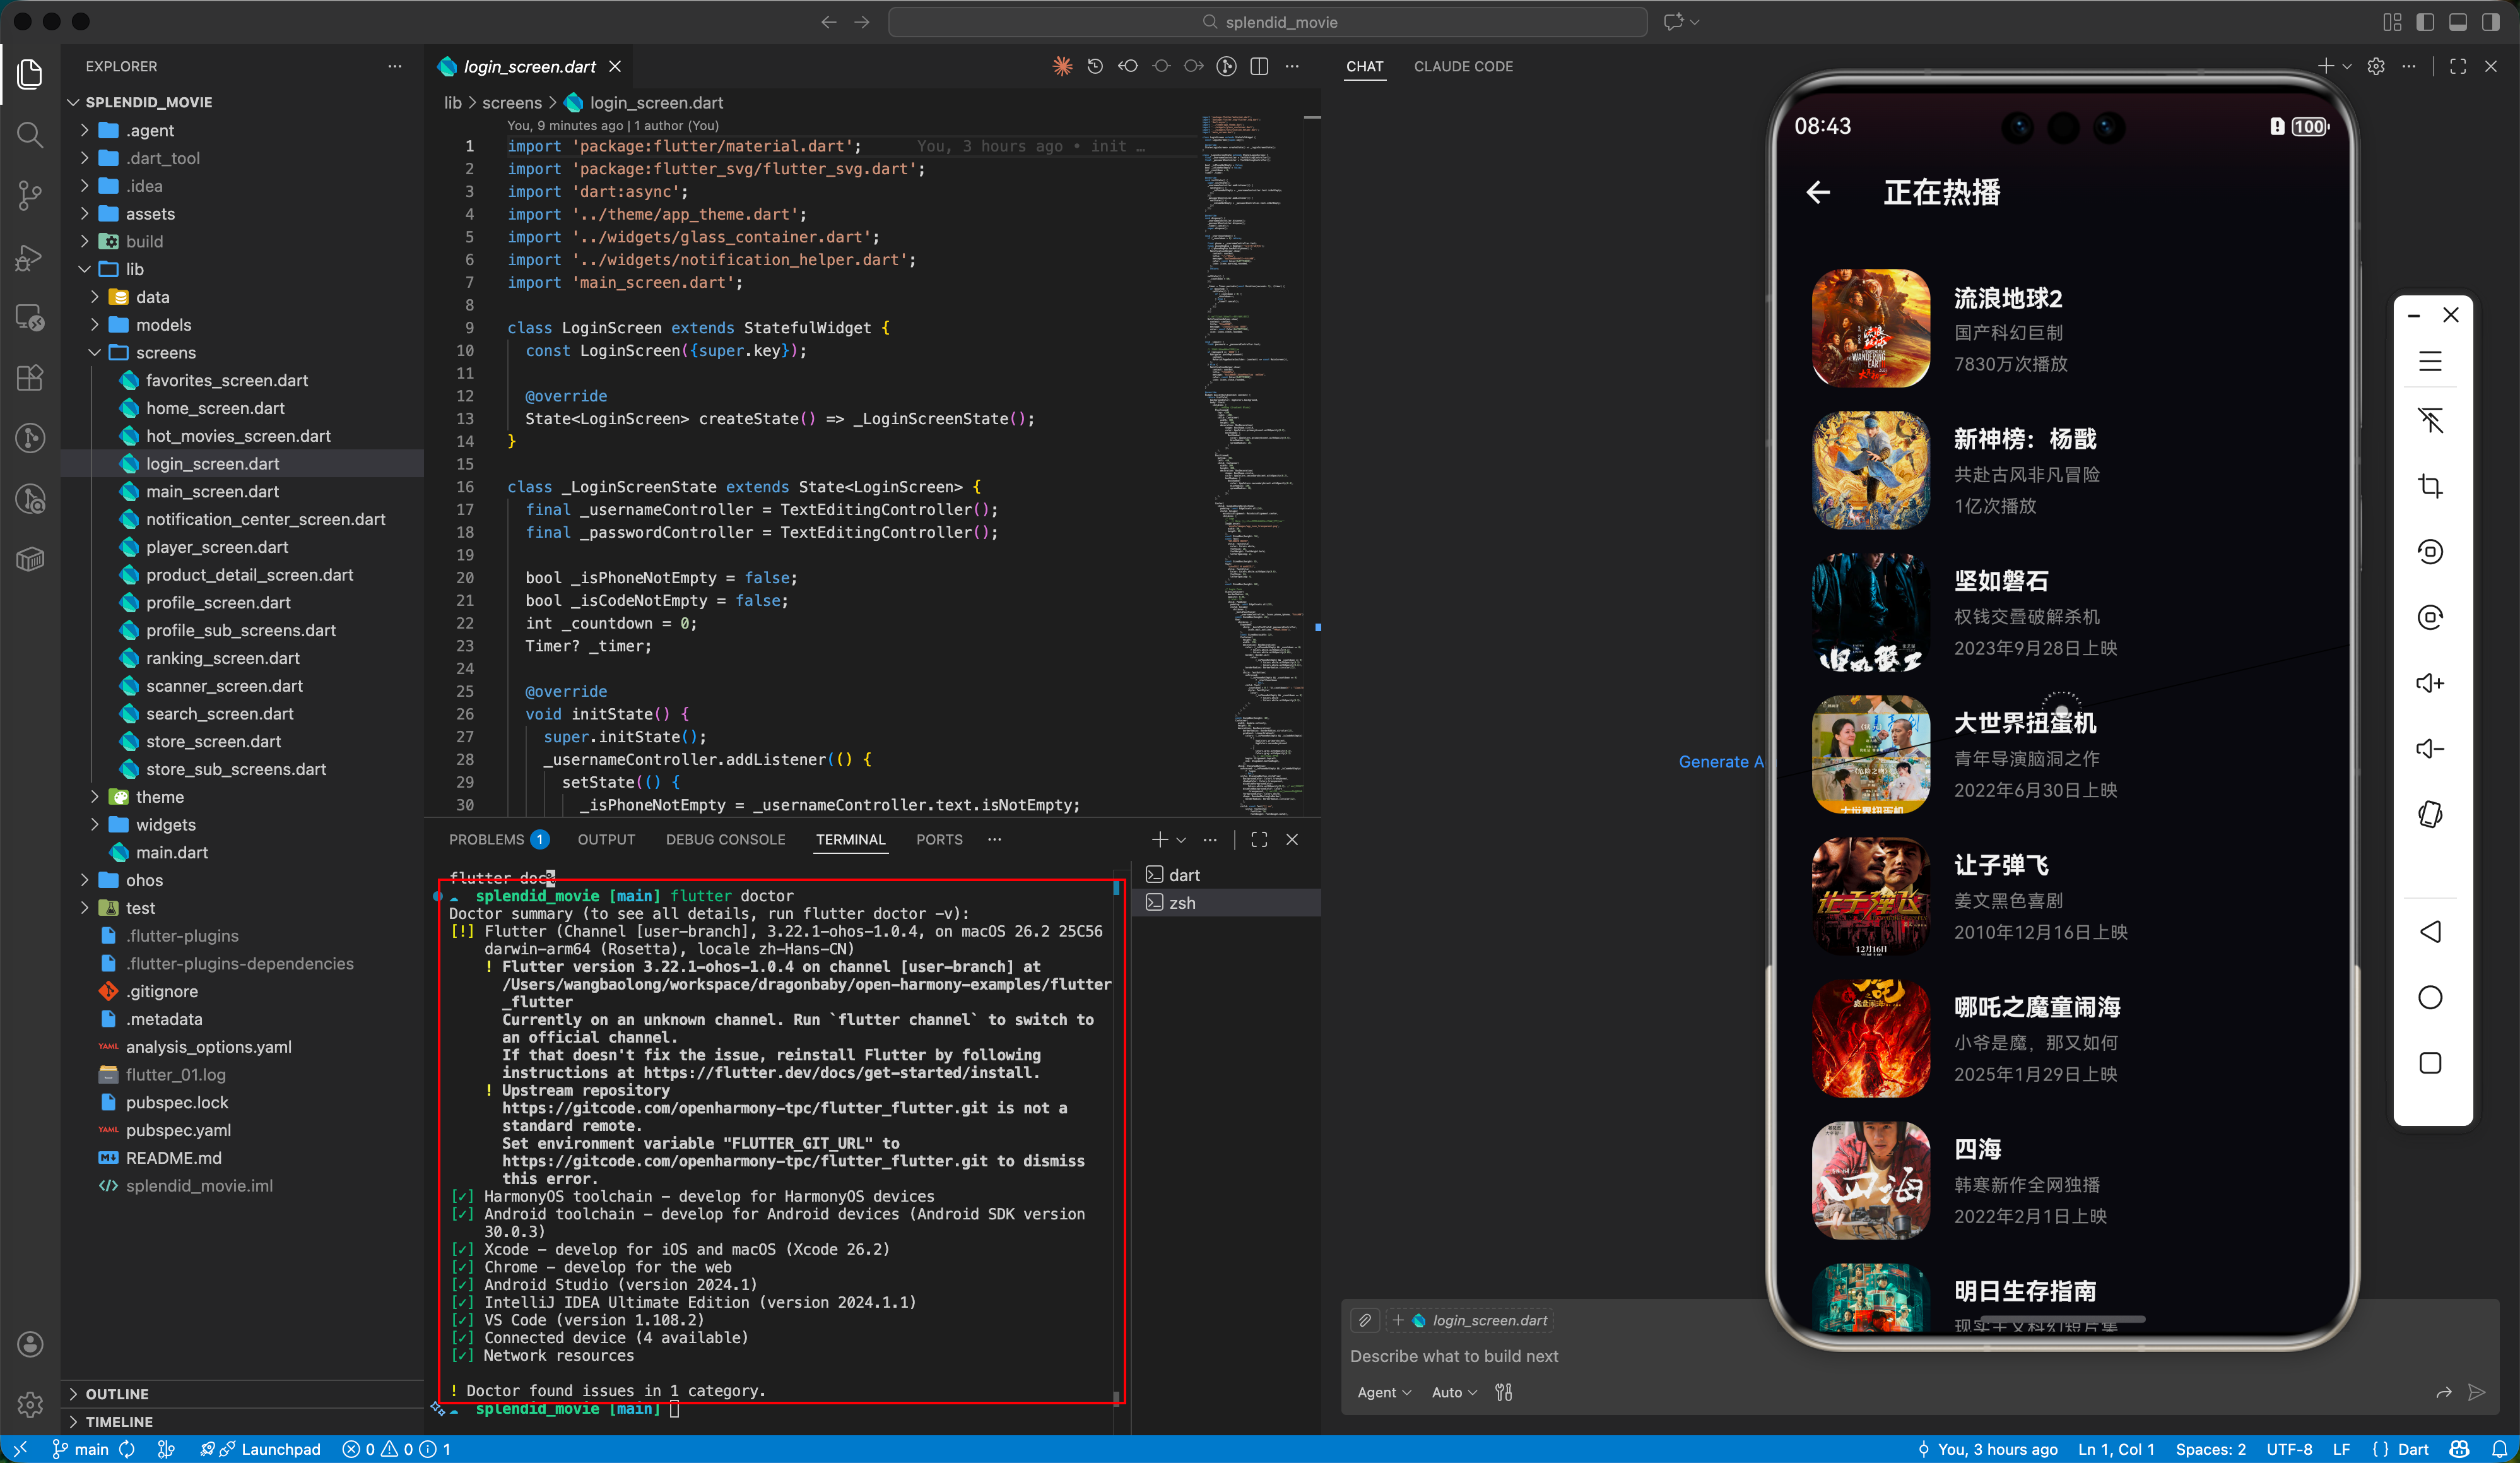Viewport: 2520px width, 1463px height.
Task: Open the Extensions view in activity bar
Action: point(30,377)
